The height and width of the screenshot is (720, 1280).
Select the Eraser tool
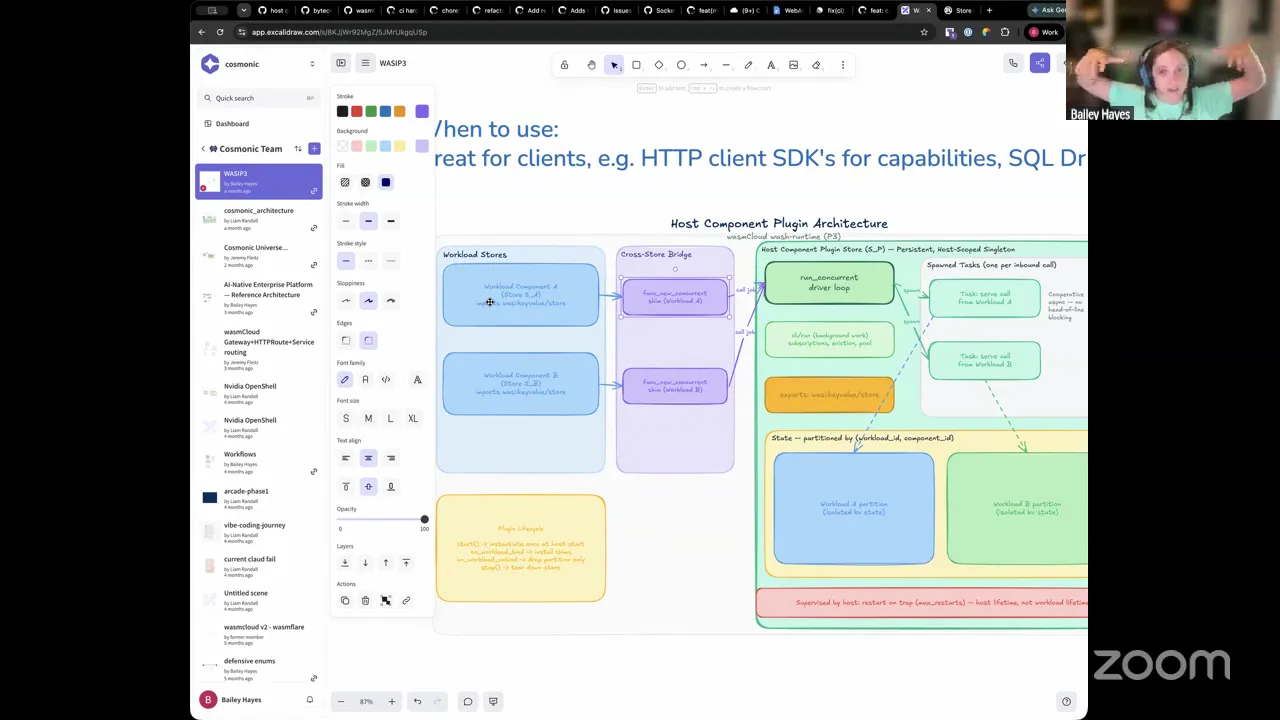coord(816,65)
